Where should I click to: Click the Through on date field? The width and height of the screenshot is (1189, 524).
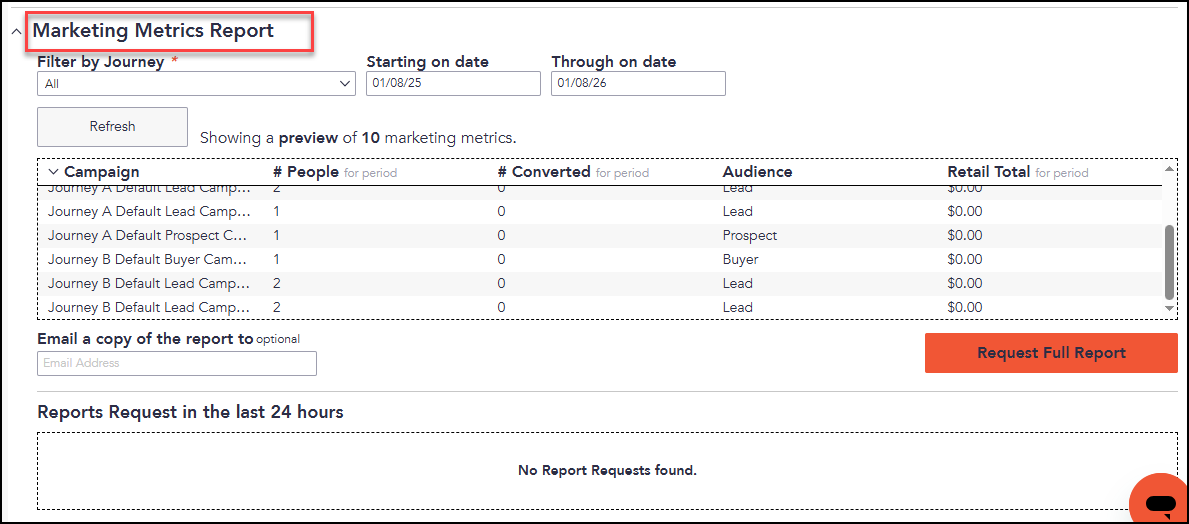coord(638,83)
